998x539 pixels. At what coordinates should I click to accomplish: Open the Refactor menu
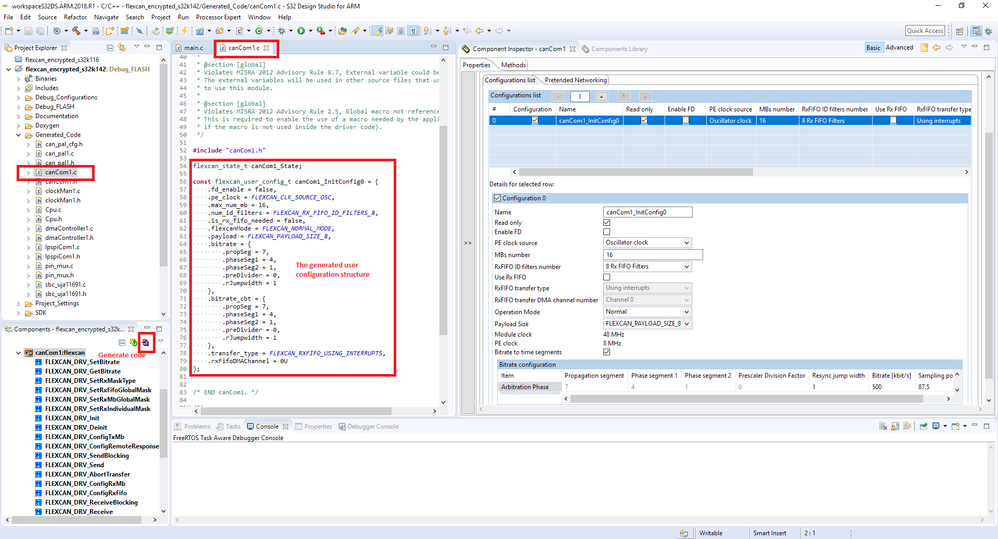[x=75, y=17]
